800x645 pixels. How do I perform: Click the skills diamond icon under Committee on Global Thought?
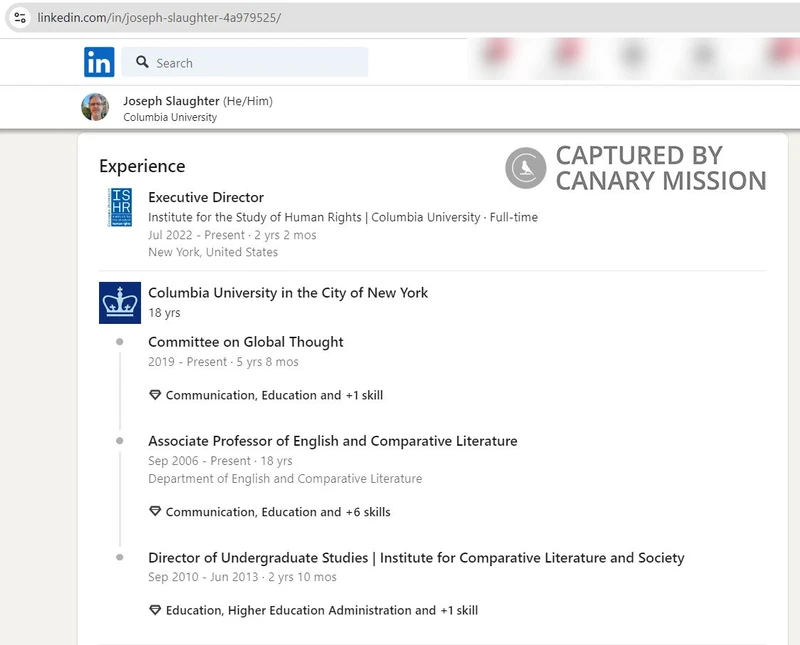(x=154, y=394)
